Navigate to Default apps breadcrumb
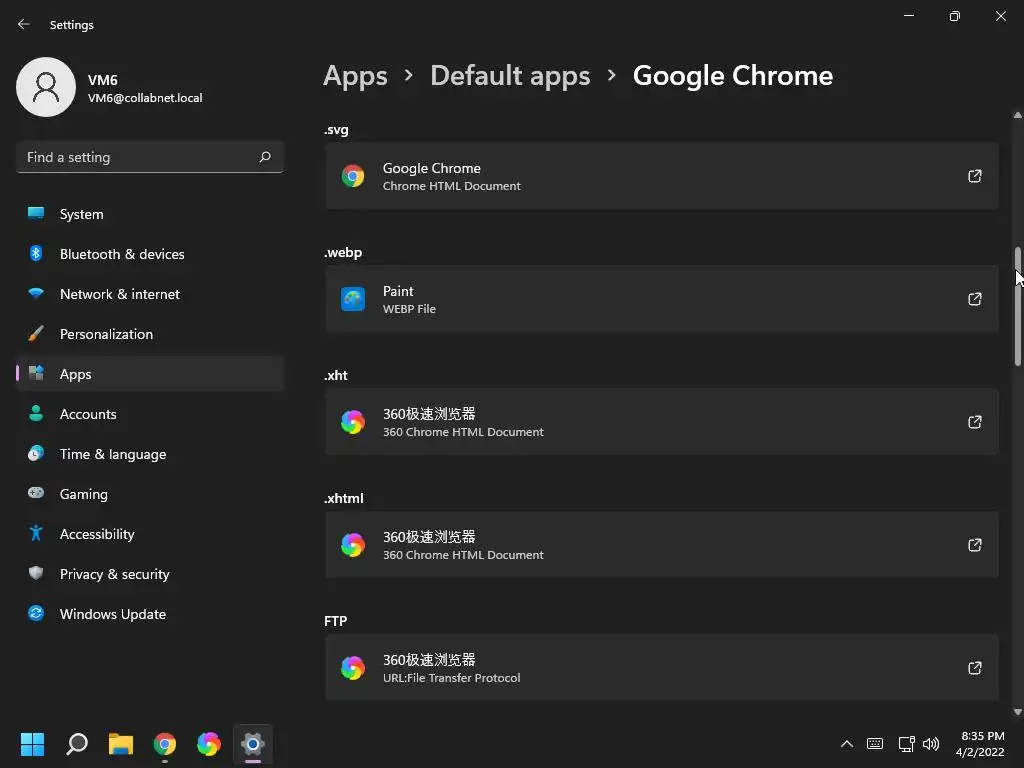1024x768 pixels. pos(510,76)
